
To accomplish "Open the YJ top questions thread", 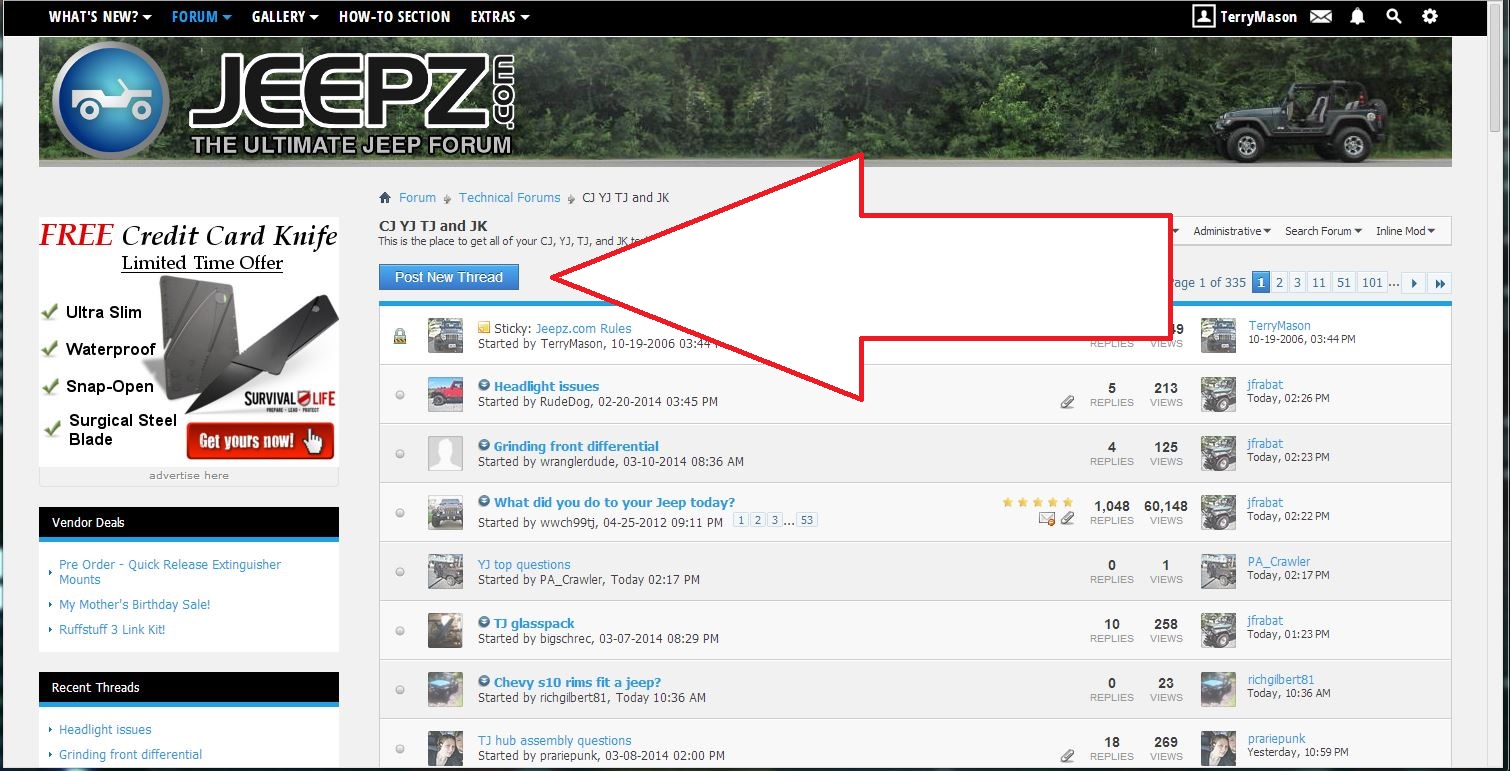I will (x=524, y=564).
